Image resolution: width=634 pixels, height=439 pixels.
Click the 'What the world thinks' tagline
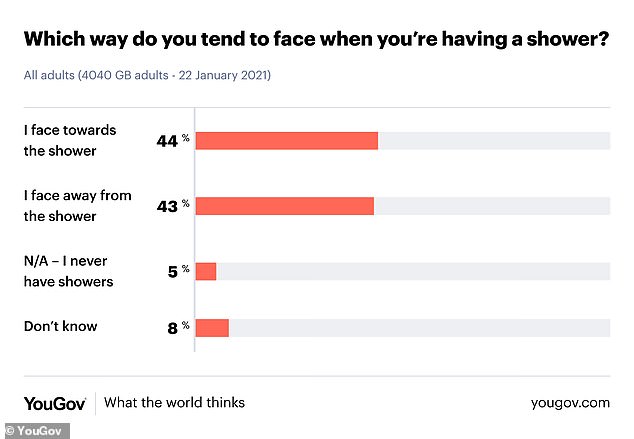[174, 402]
